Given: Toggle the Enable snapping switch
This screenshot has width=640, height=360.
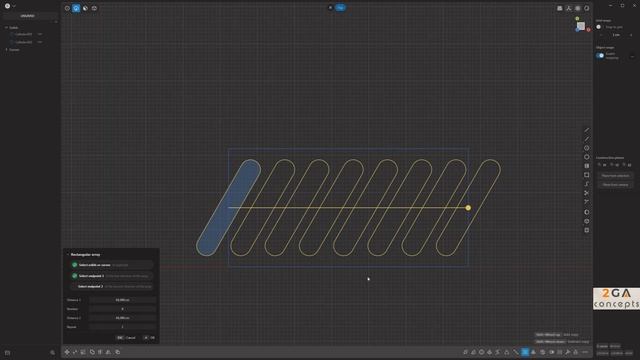Looking at the screenshot, I should pos(600,56).
